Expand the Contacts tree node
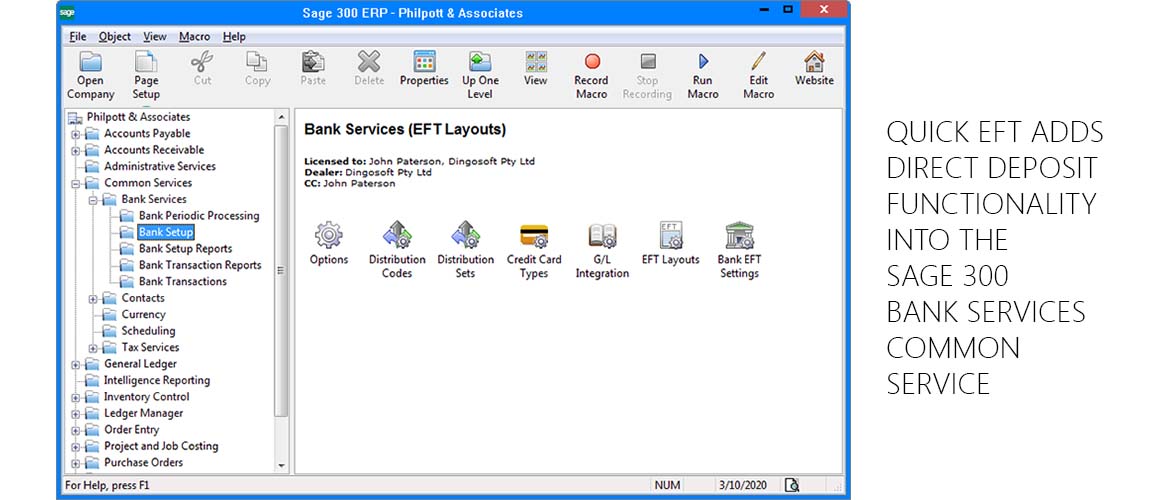 (x=93, y=299)
